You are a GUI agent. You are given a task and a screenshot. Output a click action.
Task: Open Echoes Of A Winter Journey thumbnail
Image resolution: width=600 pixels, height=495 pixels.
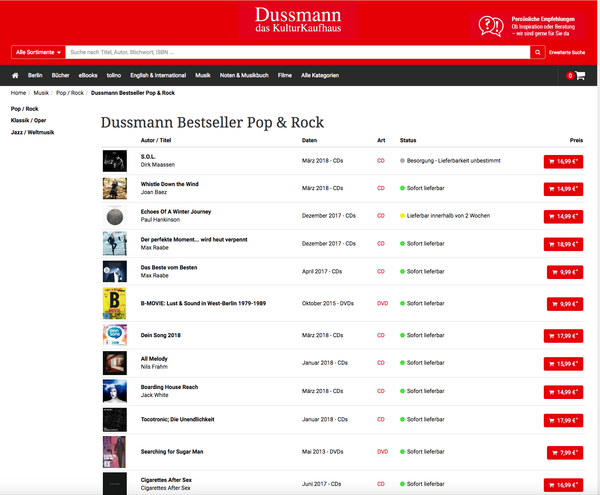point(114,216)
